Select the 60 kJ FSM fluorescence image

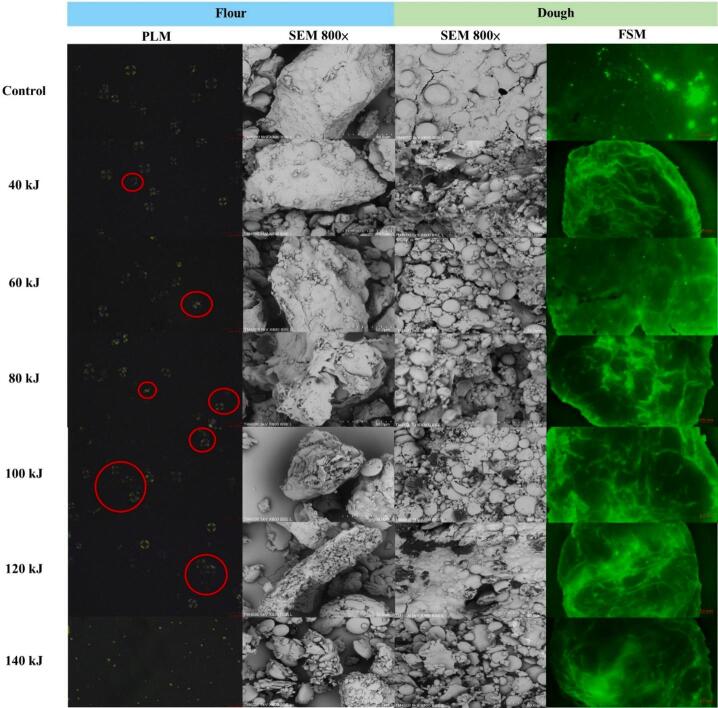631,283
